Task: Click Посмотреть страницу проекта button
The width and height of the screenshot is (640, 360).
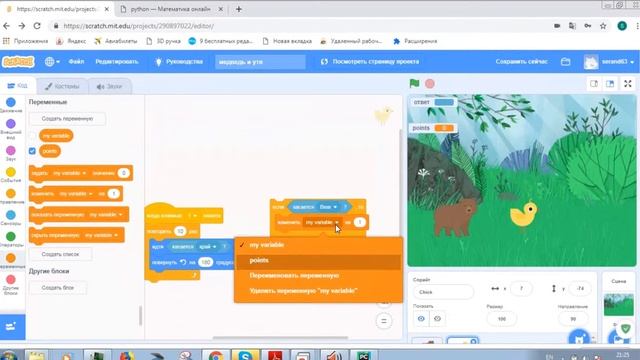Action: click(370, 62)
